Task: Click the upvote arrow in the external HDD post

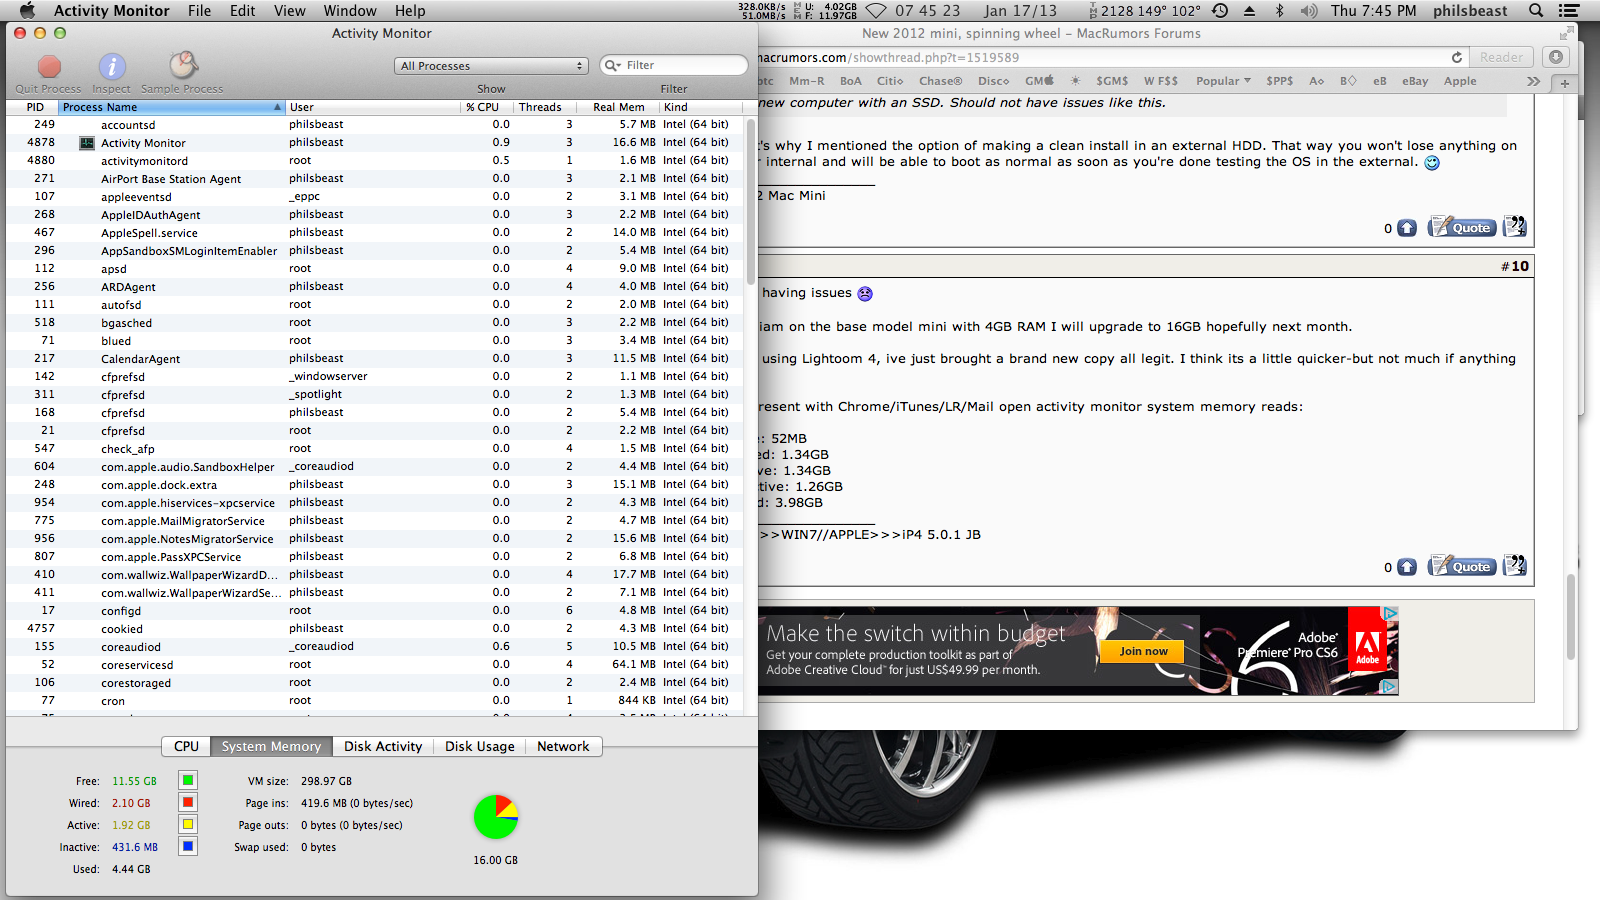Action: point(1407,228)
